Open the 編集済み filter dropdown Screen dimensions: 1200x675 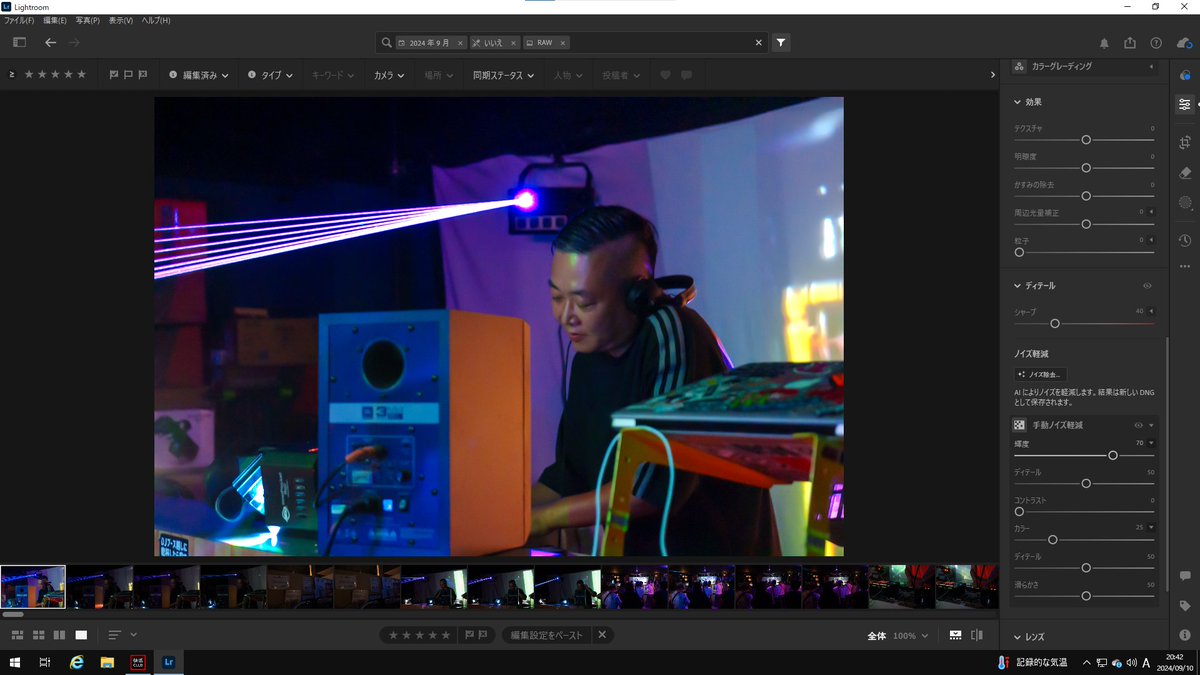tap(199, 75)
